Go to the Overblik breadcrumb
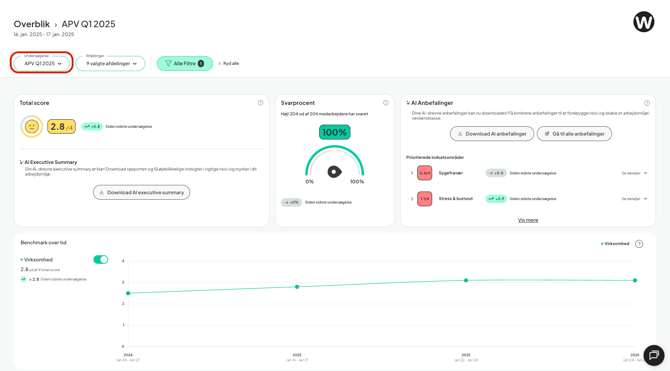670x371 pixels. click(x=32, y=24)
